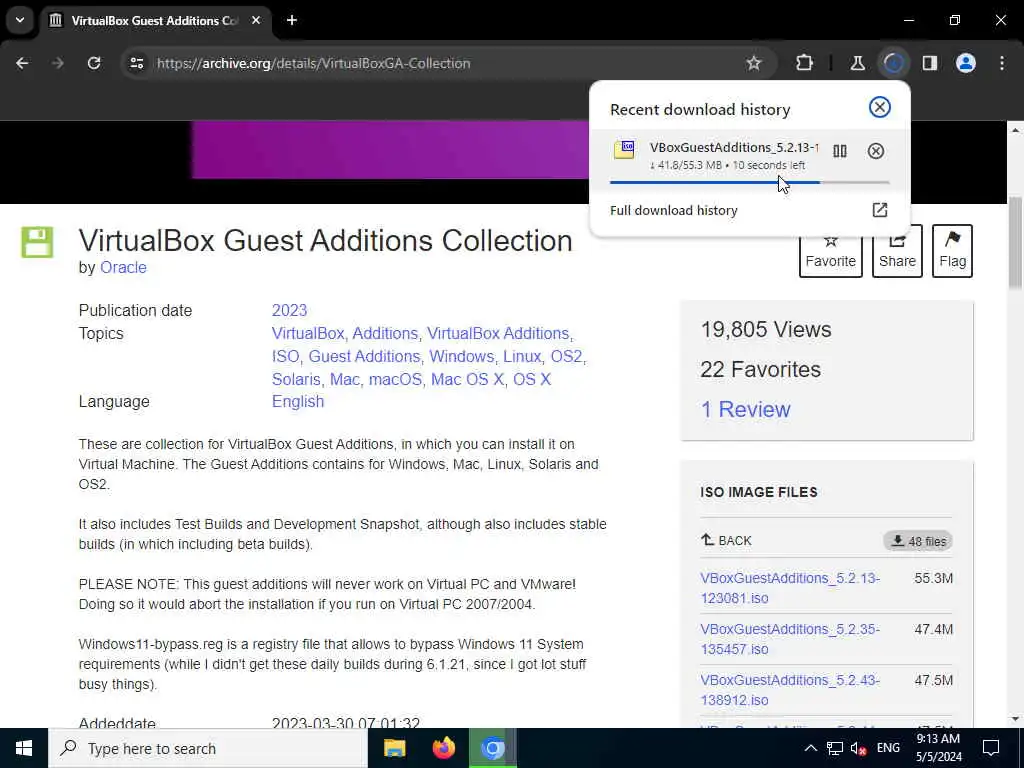Click the ENG language indicator

pyautogui.click(x=888, y=748)
